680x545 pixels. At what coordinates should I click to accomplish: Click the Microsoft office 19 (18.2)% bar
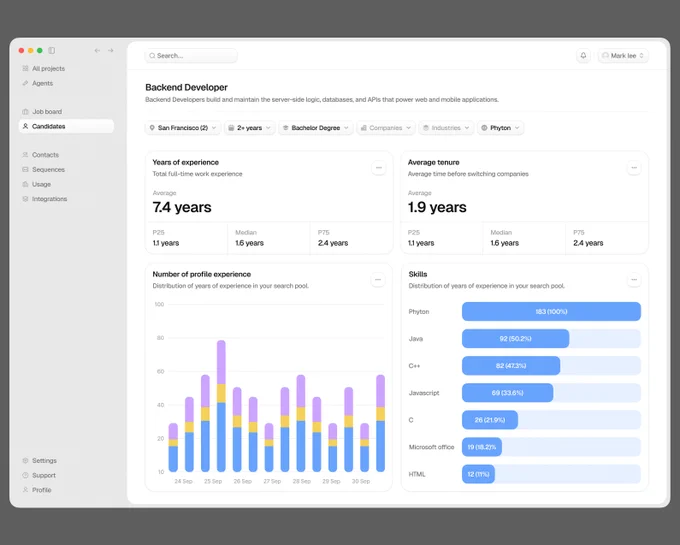[x=481, y=447]
